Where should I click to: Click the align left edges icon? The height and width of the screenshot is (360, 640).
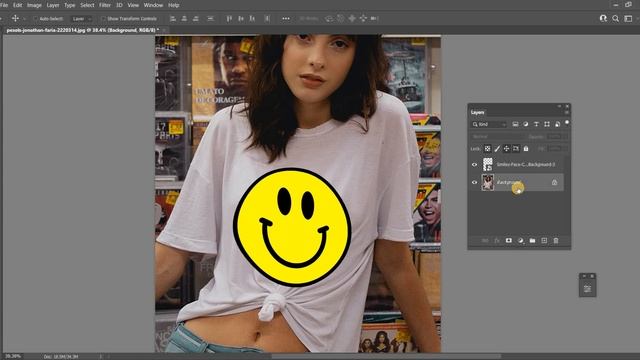tap(173, 18)
